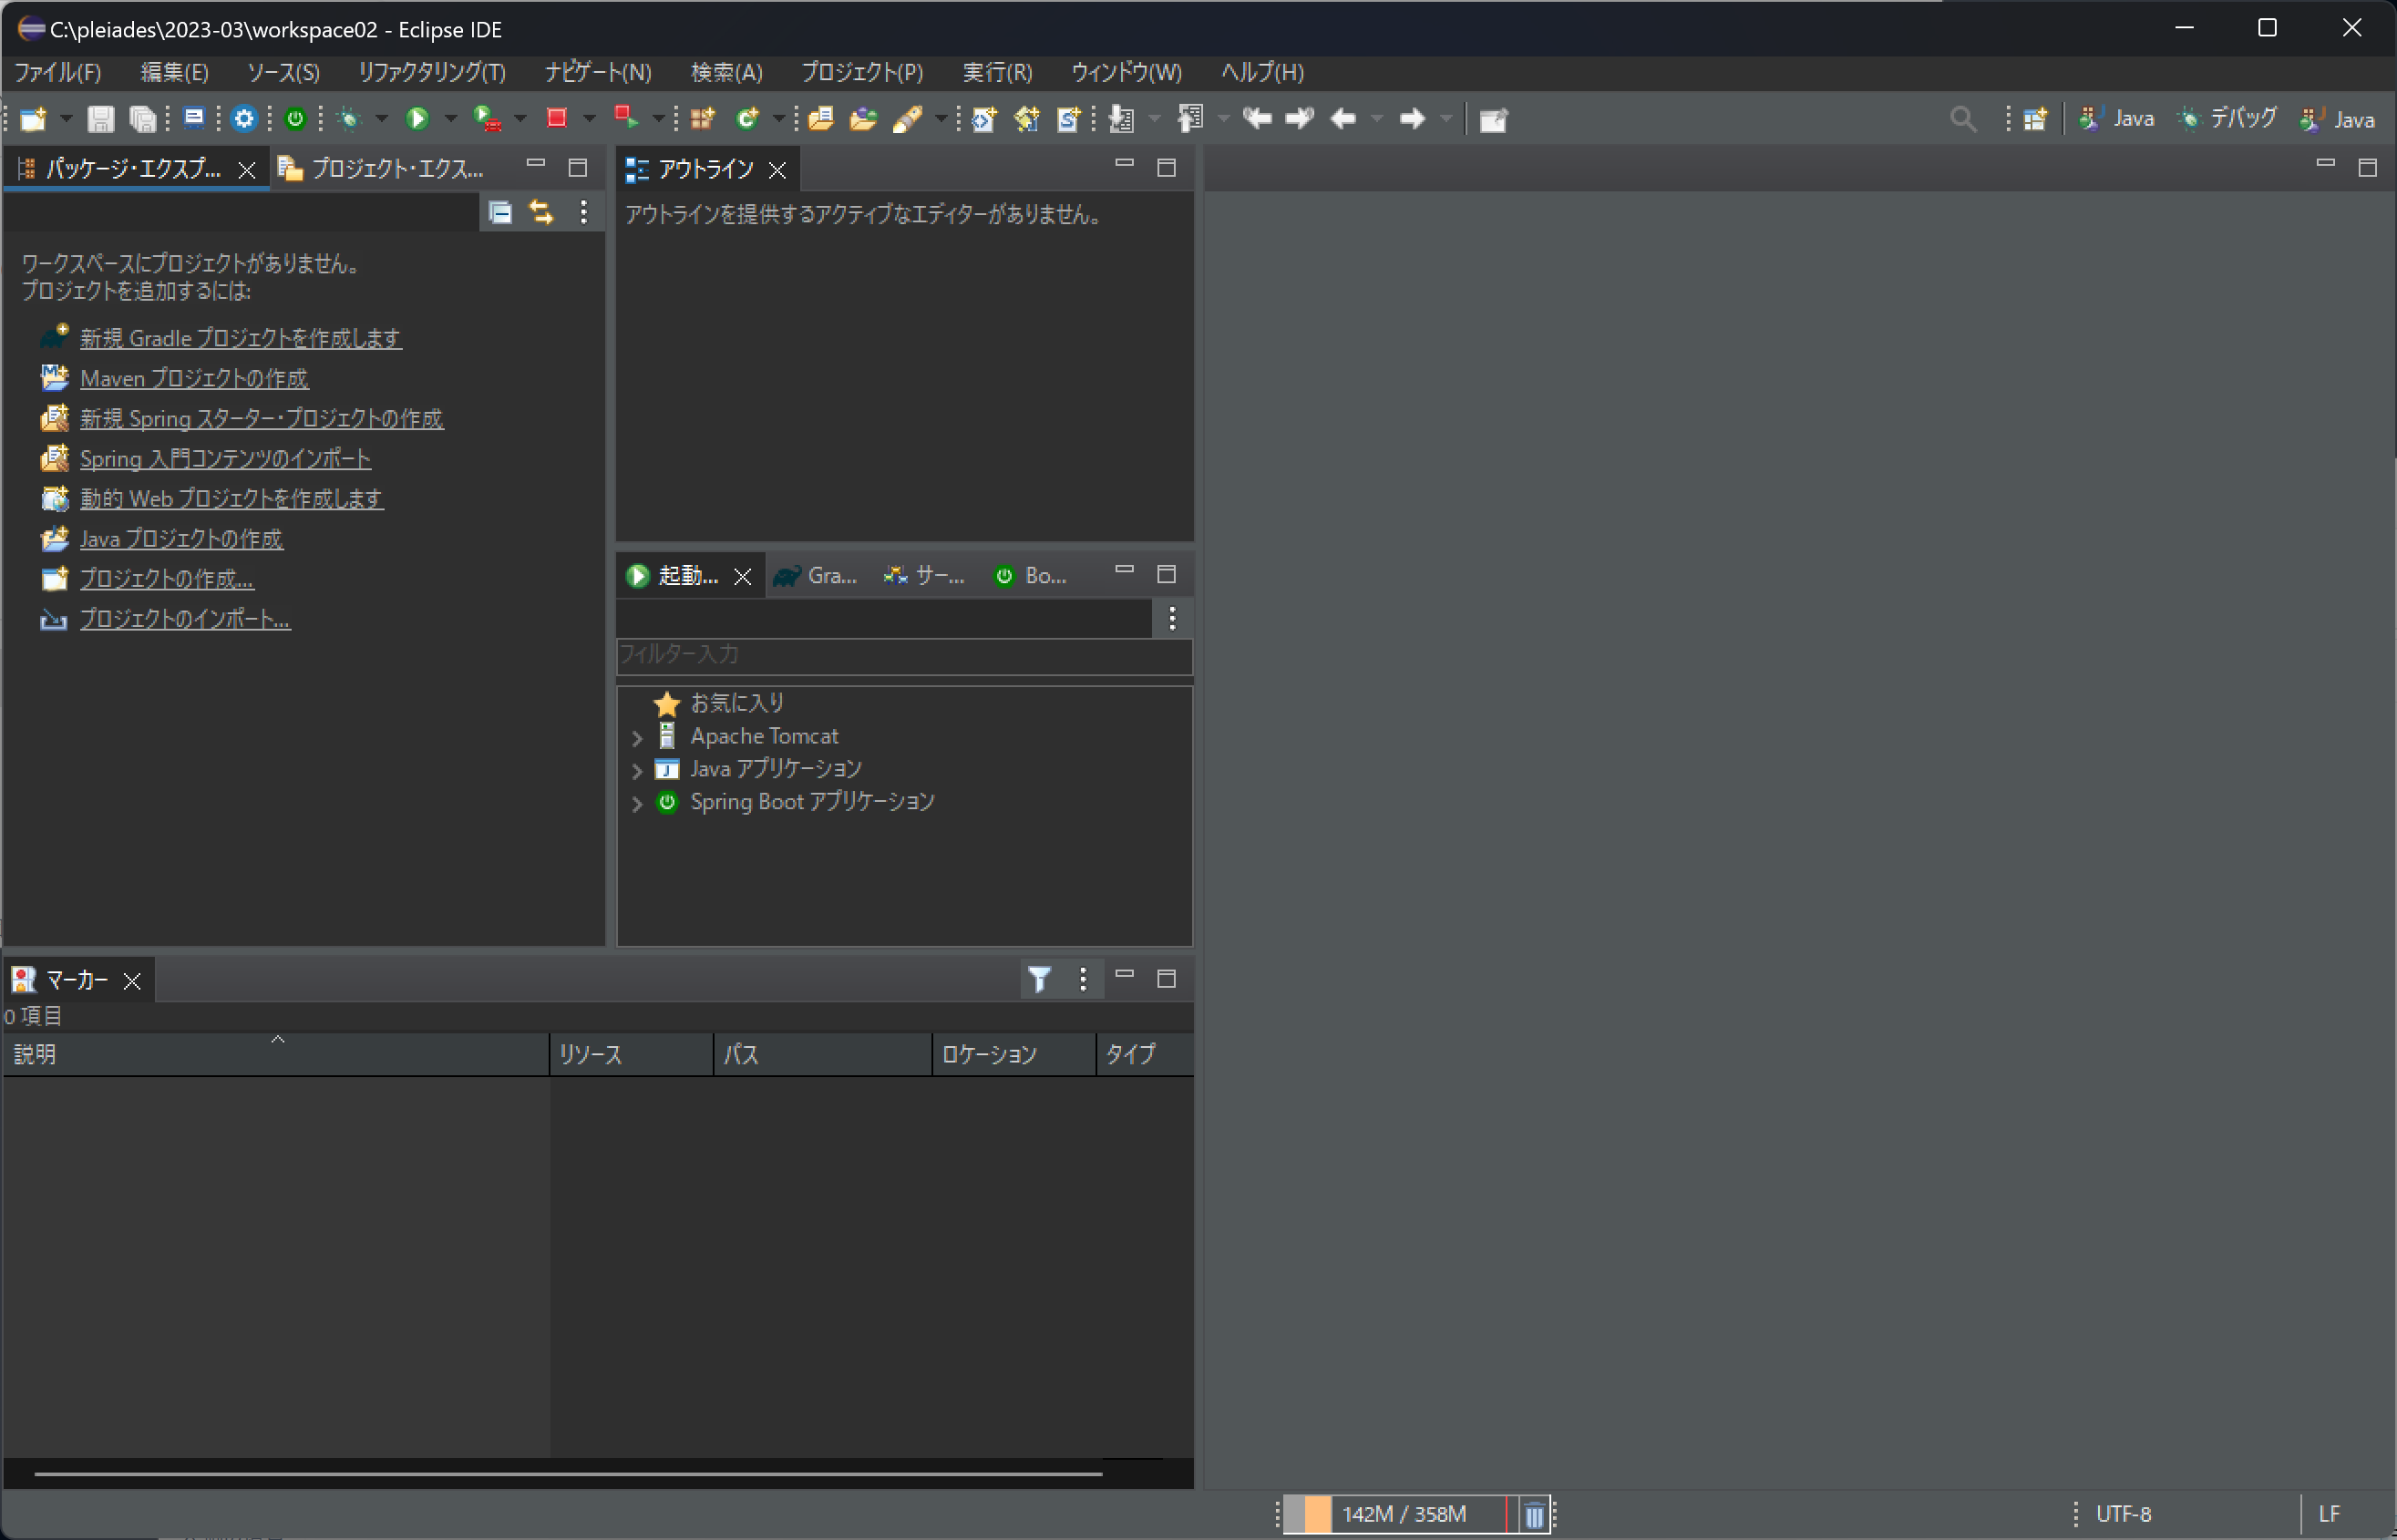Viewport: 2397px width, 1540px height.
Task: Switch to the サーバー tab
Action: 925,576
